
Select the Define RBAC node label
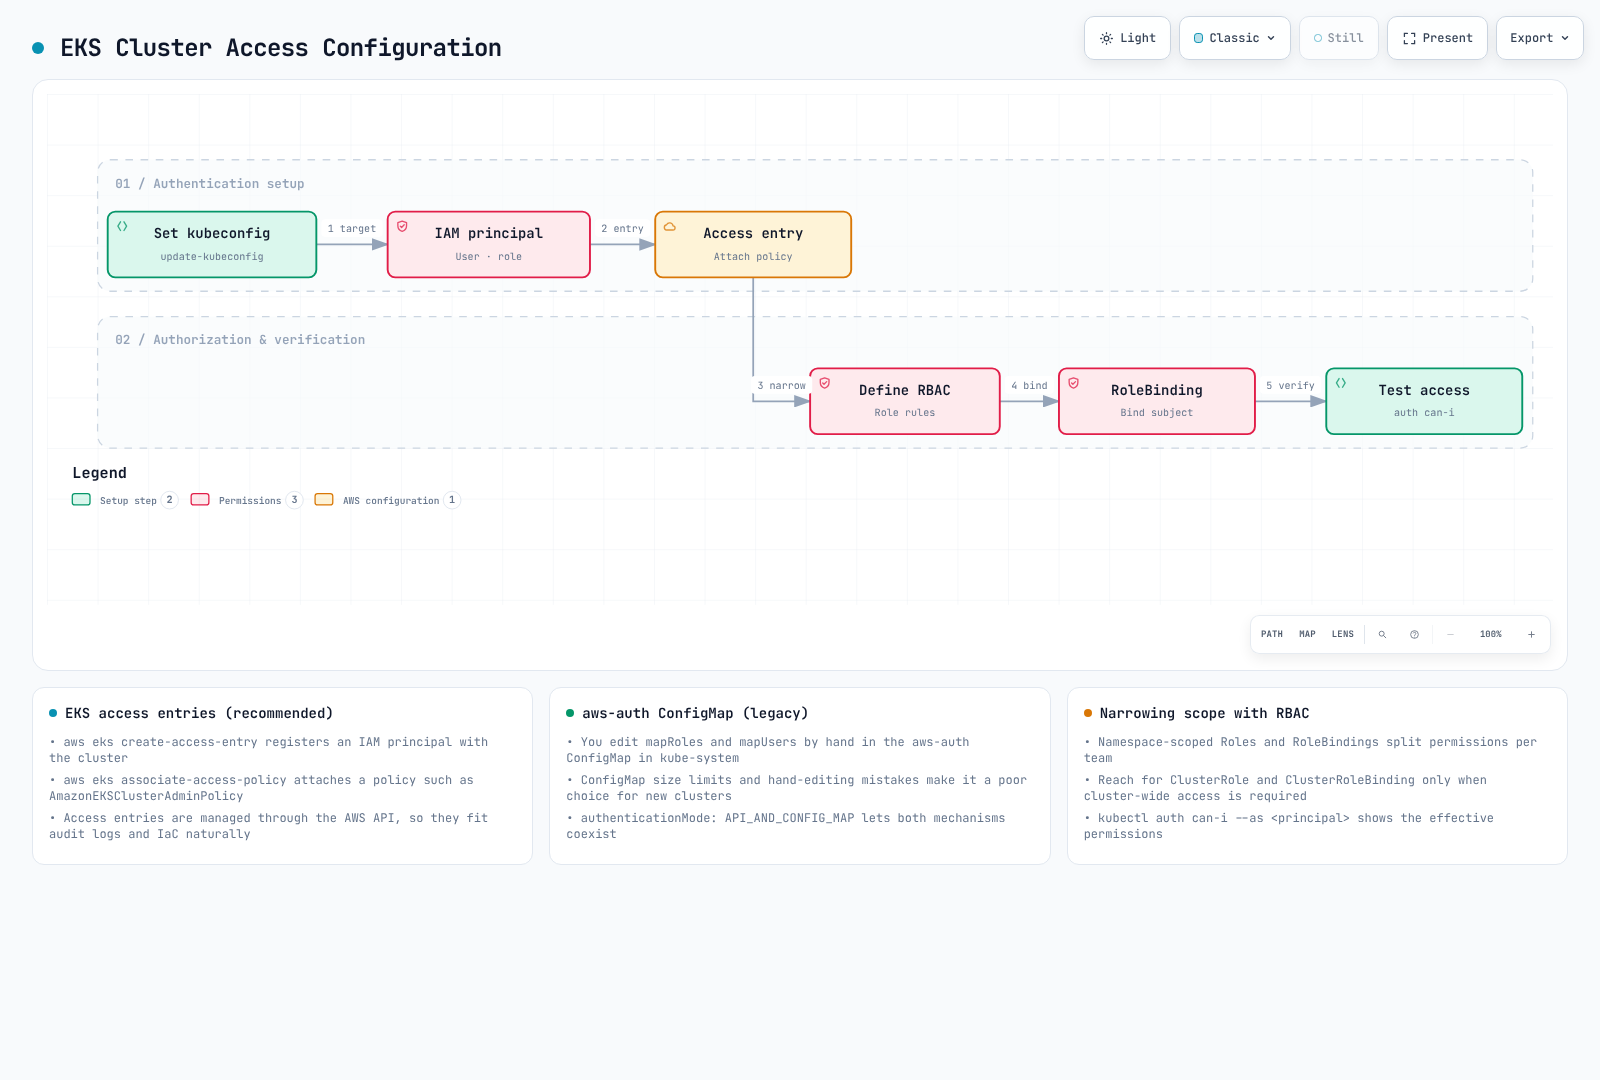904,390
